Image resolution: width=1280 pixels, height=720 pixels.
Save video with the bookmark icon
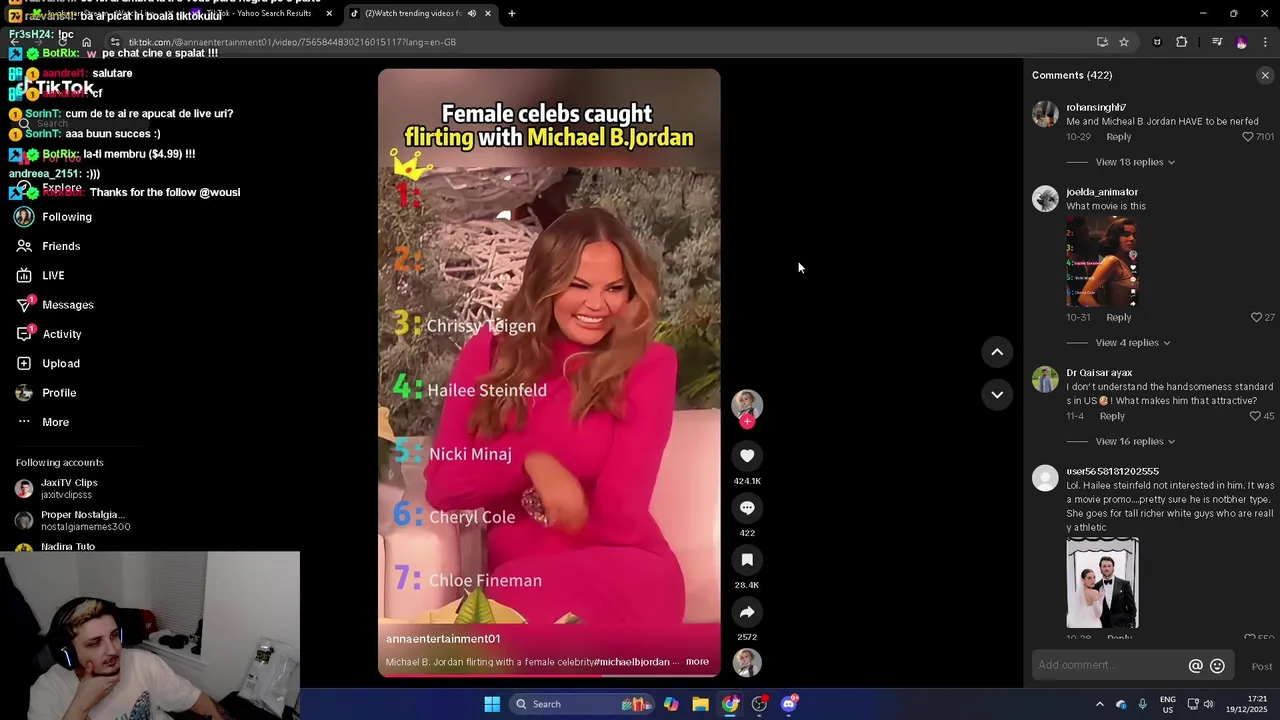(x=747, y=560)
